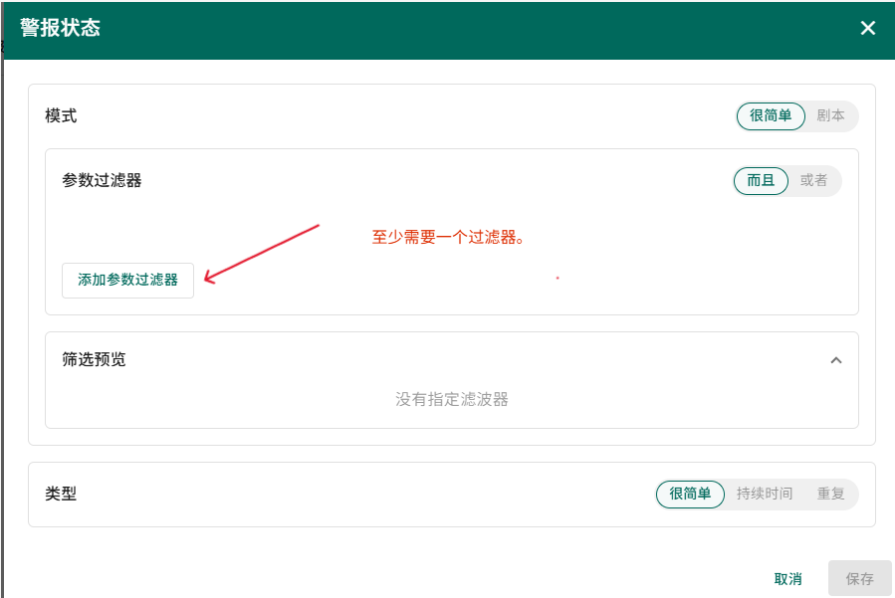Click the 添加参数过滤器 button

point(128,280)
